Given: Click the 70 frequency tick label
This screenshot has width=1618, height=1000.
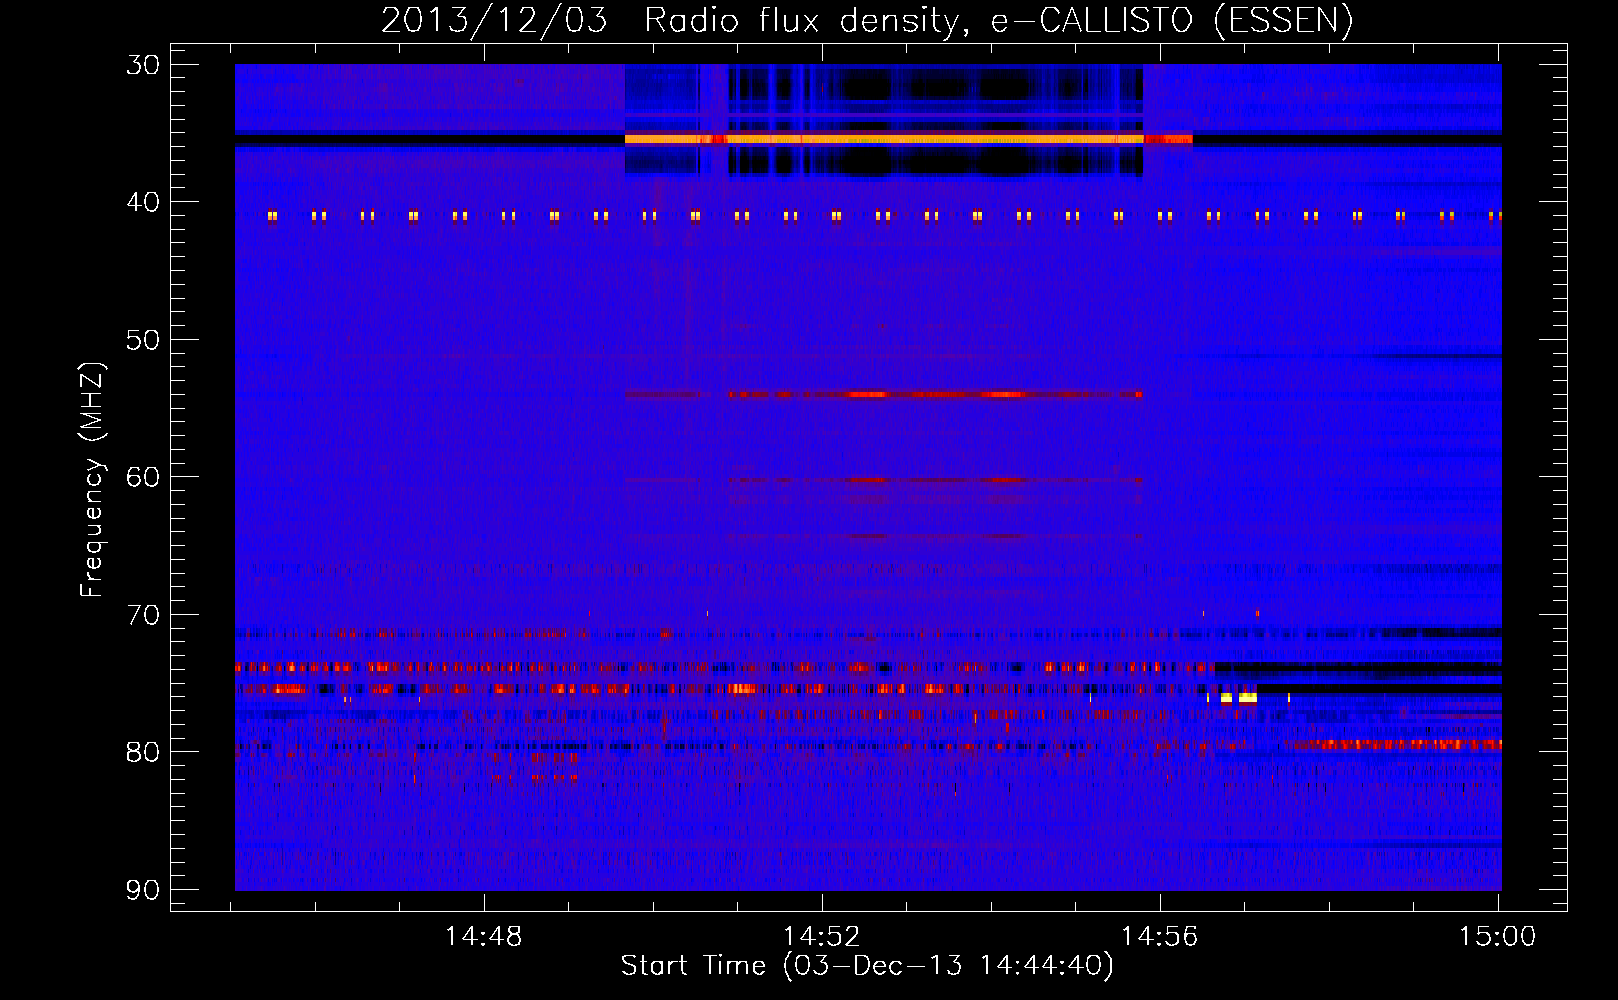Looking at the screenshot, I should tap(143, 615).
